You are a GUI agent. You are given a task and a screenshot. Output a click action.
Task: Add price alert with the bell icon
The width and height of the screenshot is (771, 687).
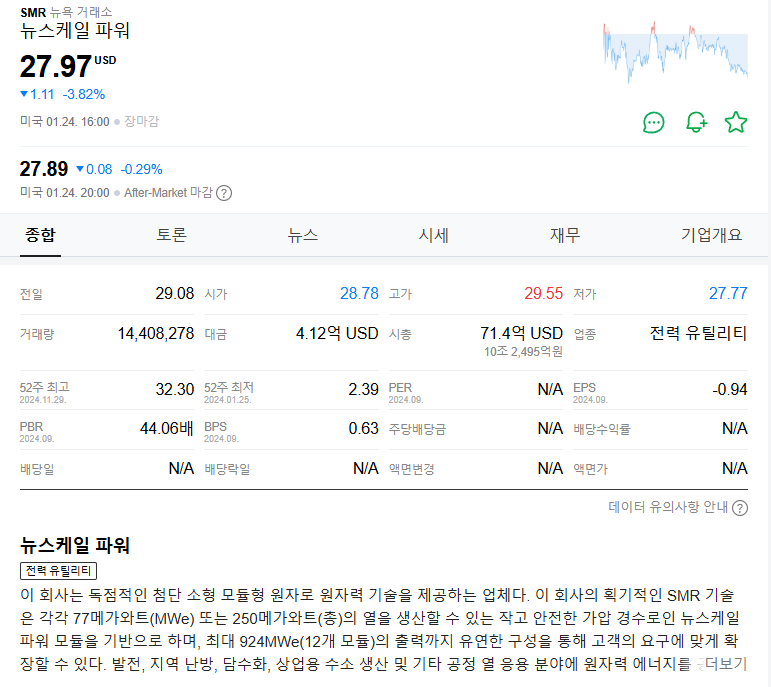[696, 122]
